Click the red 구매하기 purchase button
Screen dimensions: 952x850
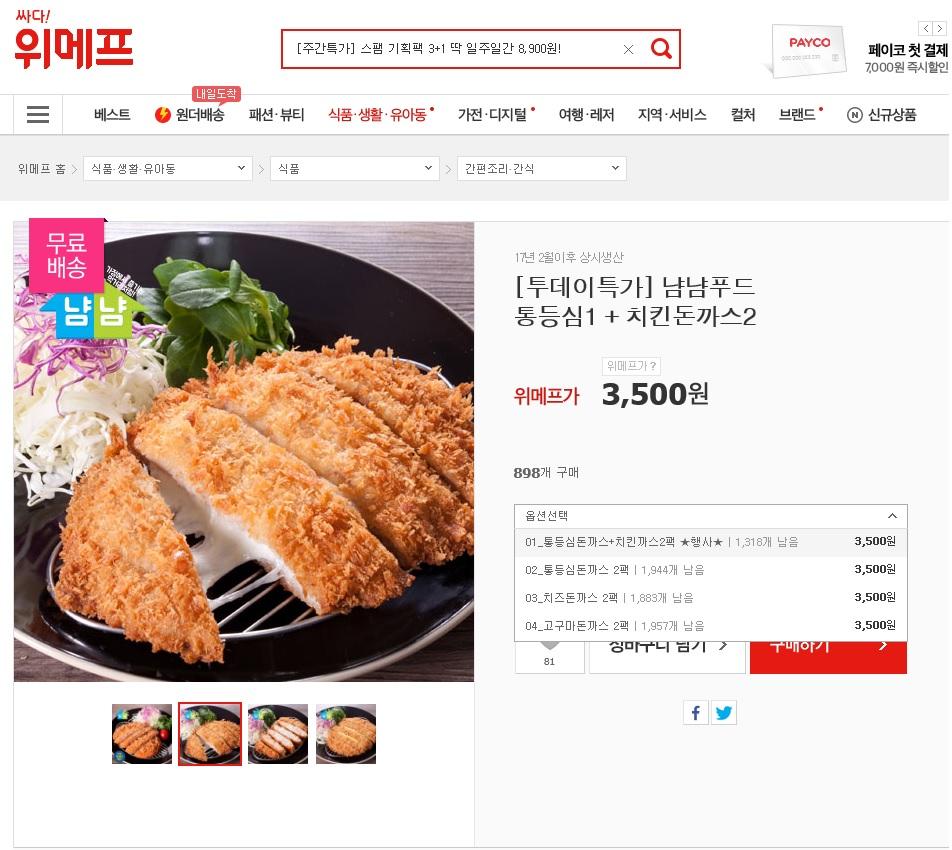pos(828,657)
